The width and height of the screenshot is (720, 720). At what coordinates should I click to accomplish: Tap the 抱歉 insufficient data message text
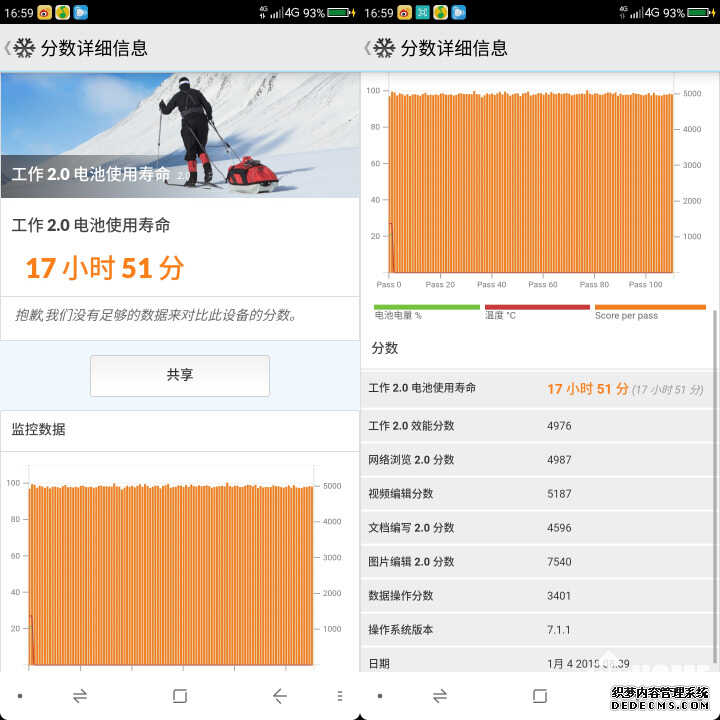point(156,315)
